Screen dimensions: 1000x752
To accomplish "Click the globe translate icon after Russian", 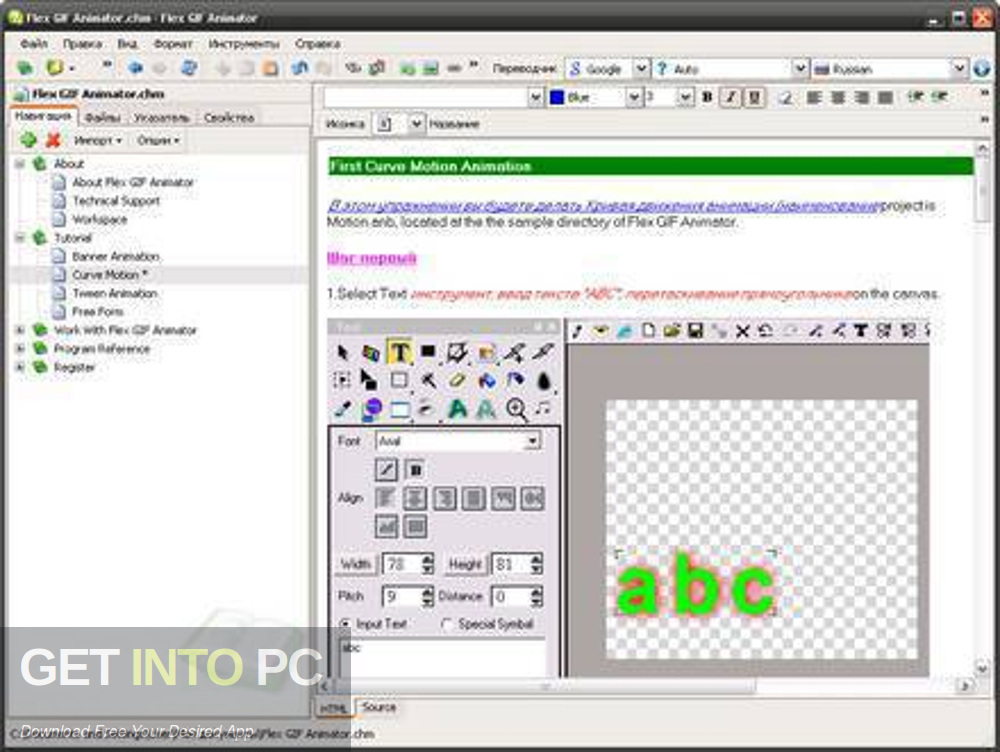I will (x=982, y=69).
